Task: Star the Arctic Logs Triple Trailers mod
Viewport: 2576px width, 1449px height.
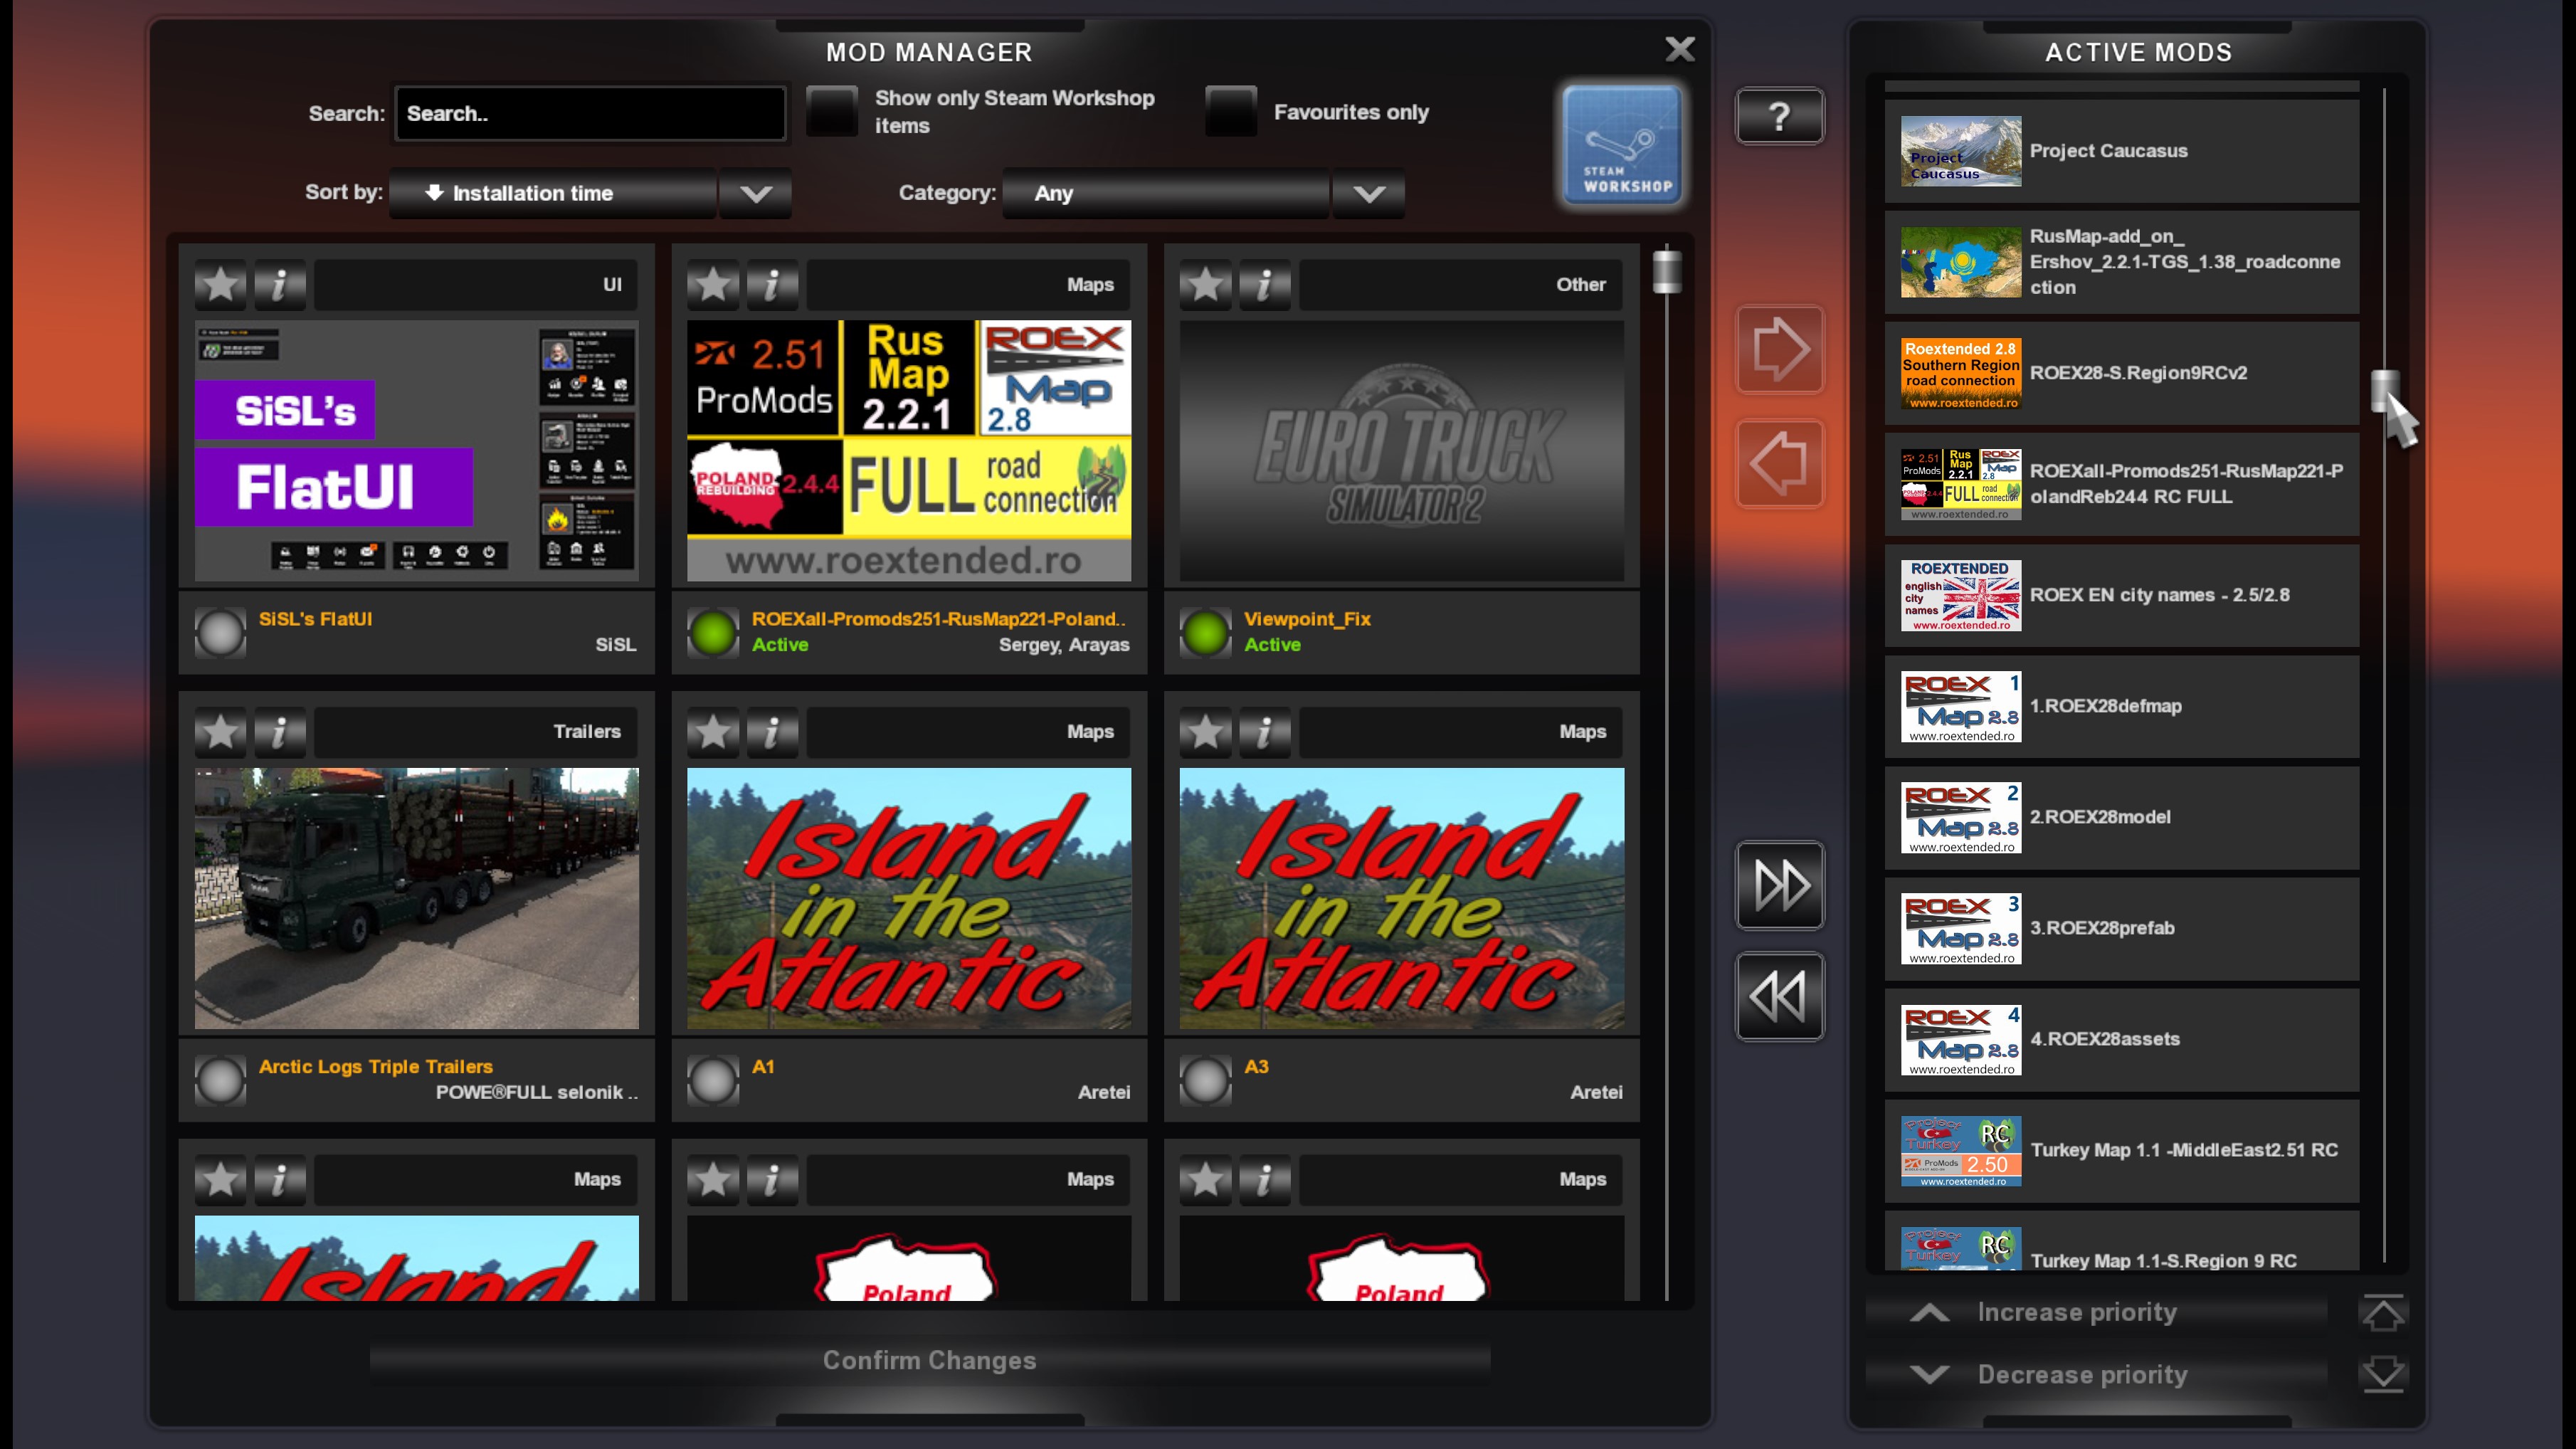Action: [221, 732]
